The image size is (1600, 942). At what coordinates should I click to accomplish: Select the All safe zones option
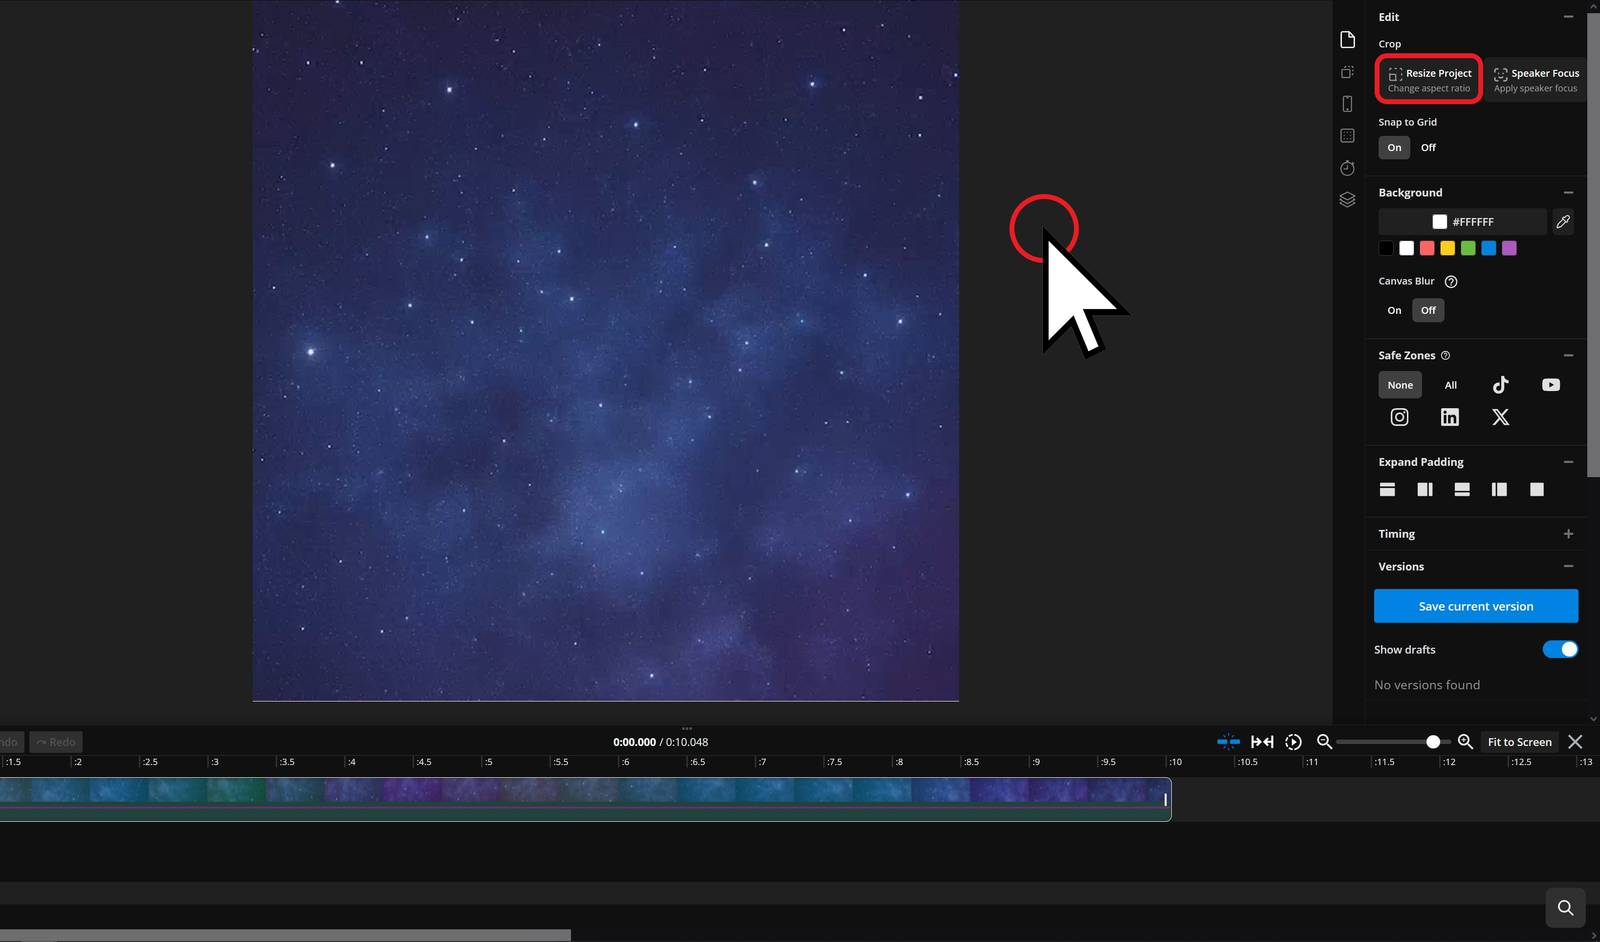tap(1450, 384)
